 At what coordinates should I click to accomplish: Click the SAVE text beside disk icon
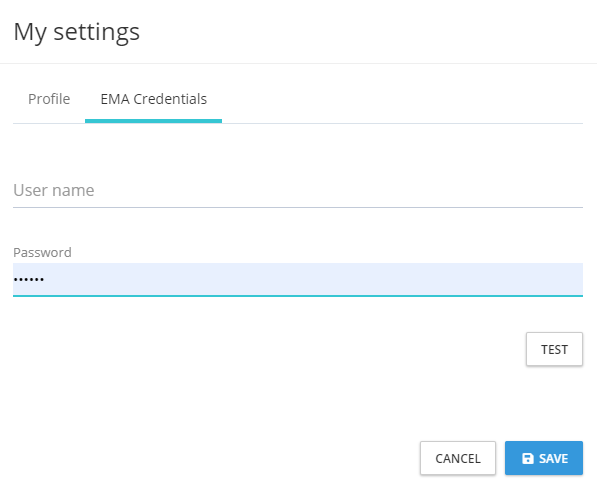click(554, 459)
